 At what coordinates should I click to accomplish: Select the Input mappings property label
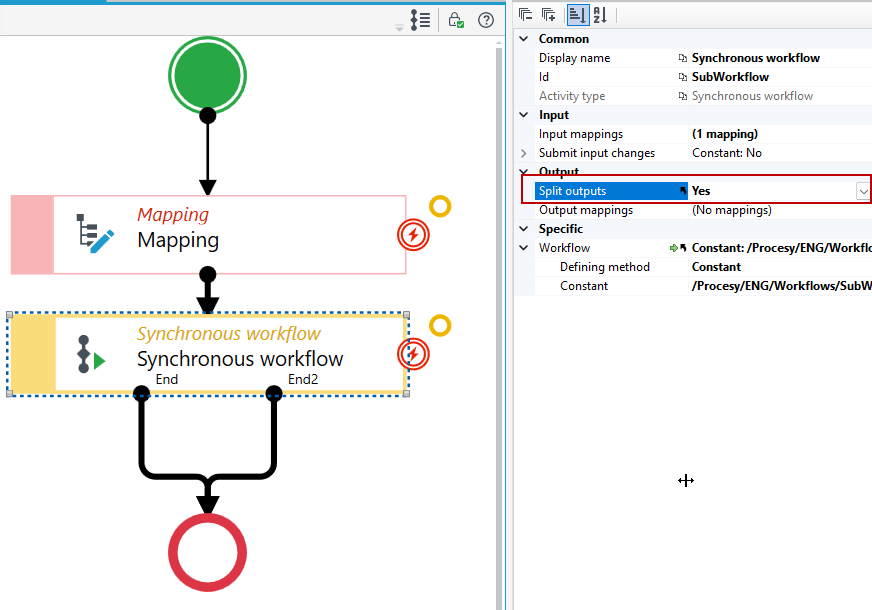coord(581,134)
